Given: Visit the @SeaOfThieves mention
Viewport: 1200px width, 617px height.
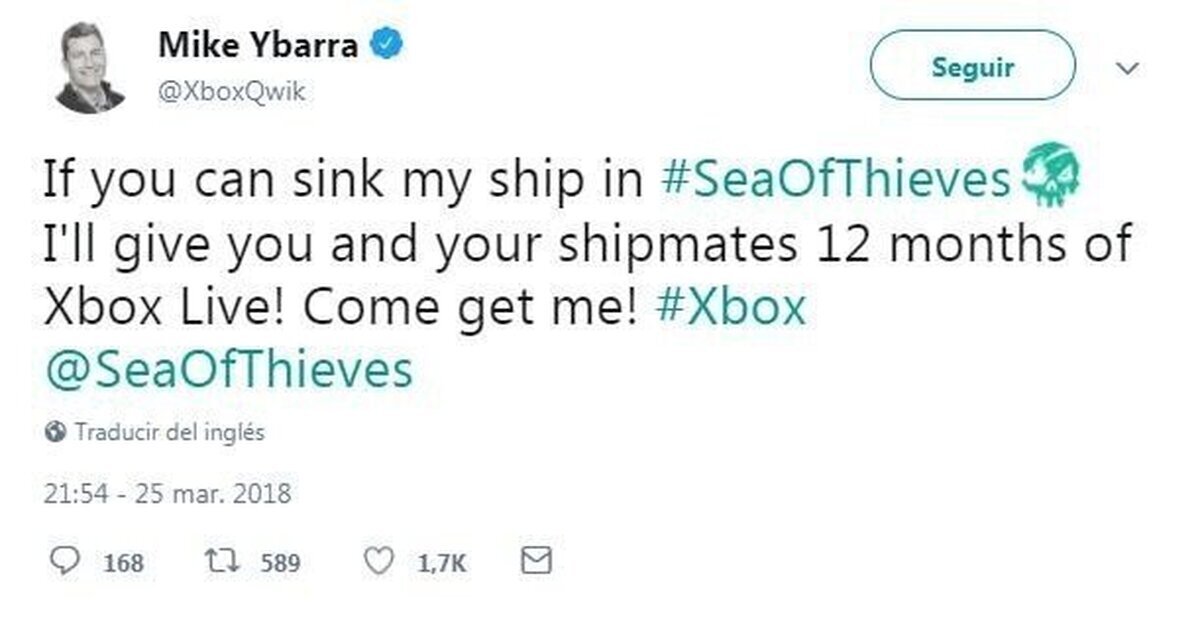Looking at the screenshot, I should pos(229,371).
